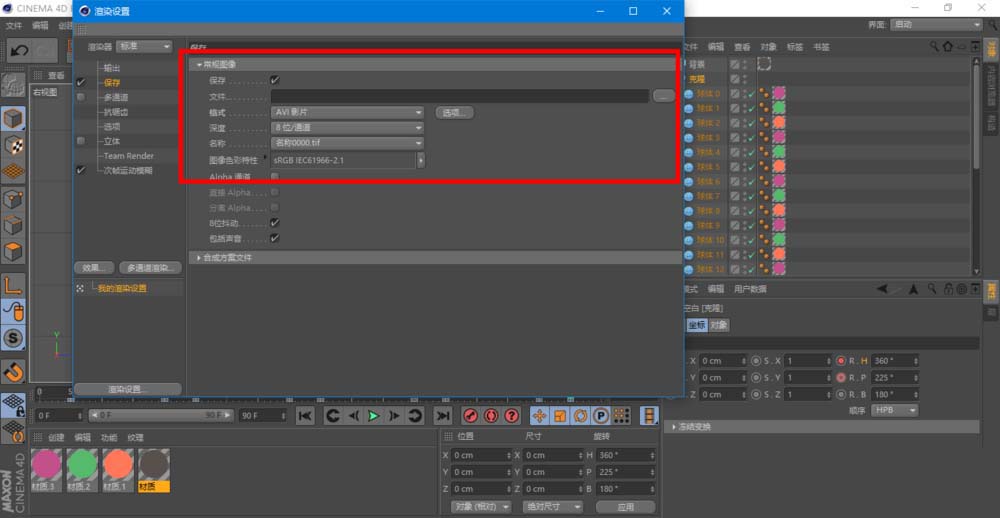
Task: Click the Make Editable terrain icon
Action: (13, 85)
